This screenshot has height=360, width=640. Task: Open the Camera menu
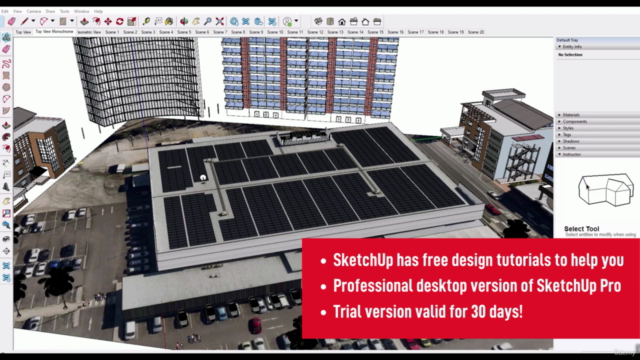(34, 11)
